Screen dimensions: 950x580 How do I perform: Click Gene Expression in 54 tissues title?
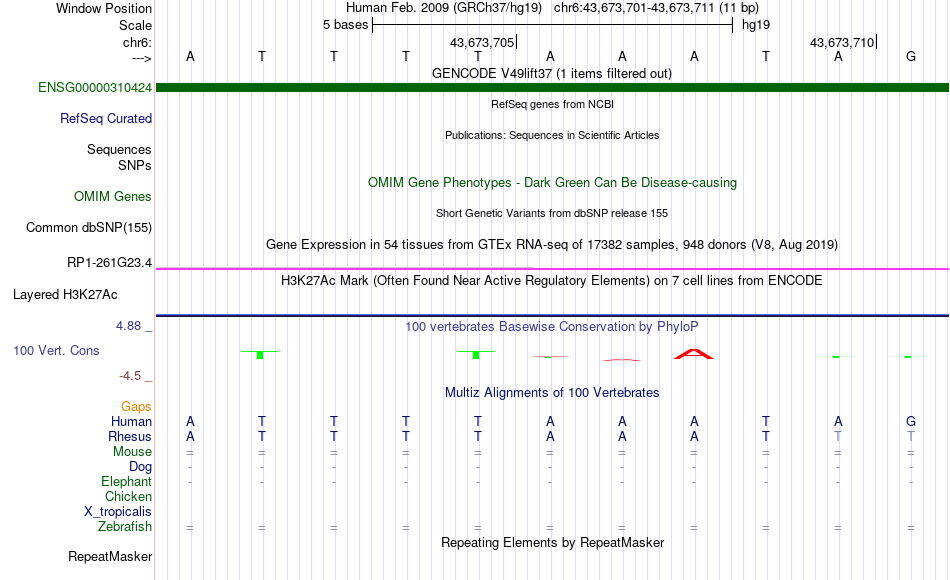552,244
